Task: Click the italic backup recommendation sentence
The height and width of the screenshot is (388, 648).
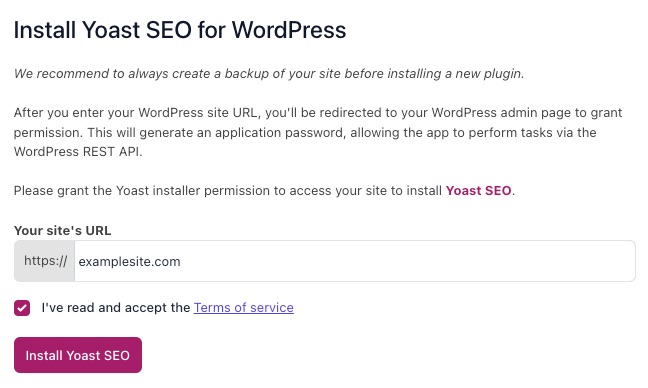Action: click(269, 74)
